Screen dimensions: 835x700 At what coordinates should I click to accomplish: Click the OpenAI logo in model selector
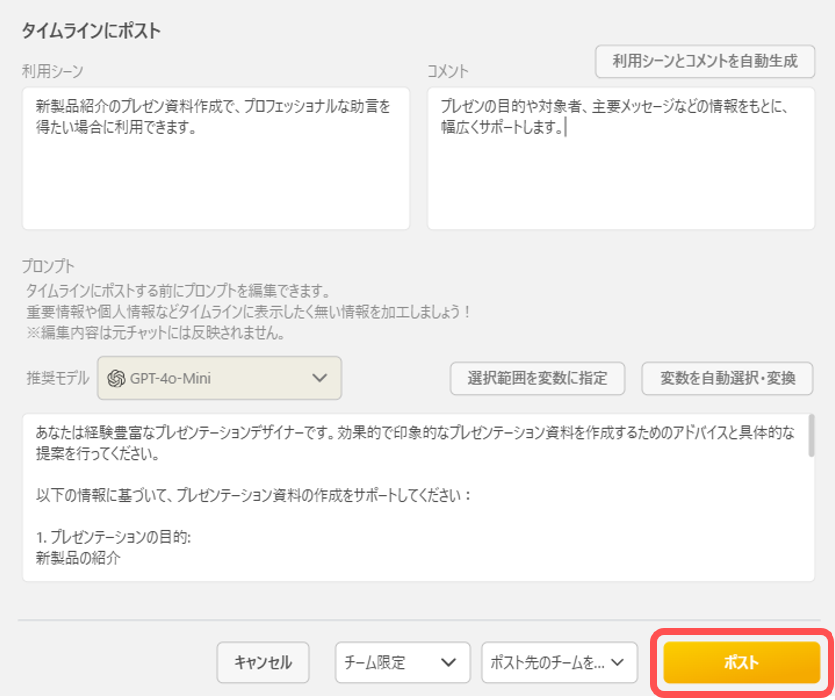[x=116, y=378]
